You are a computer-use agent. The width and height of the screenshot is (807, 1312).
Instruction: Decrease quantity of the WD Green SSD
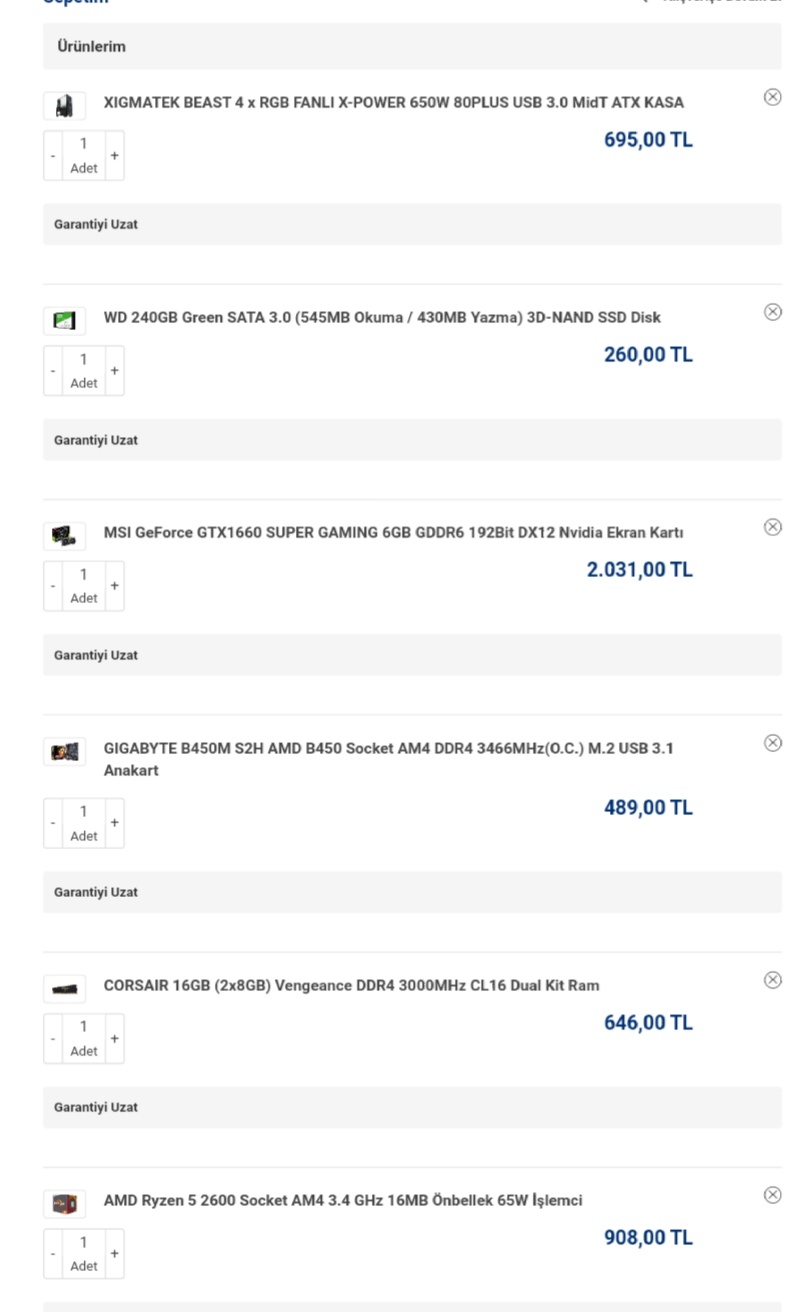[53, 371]
